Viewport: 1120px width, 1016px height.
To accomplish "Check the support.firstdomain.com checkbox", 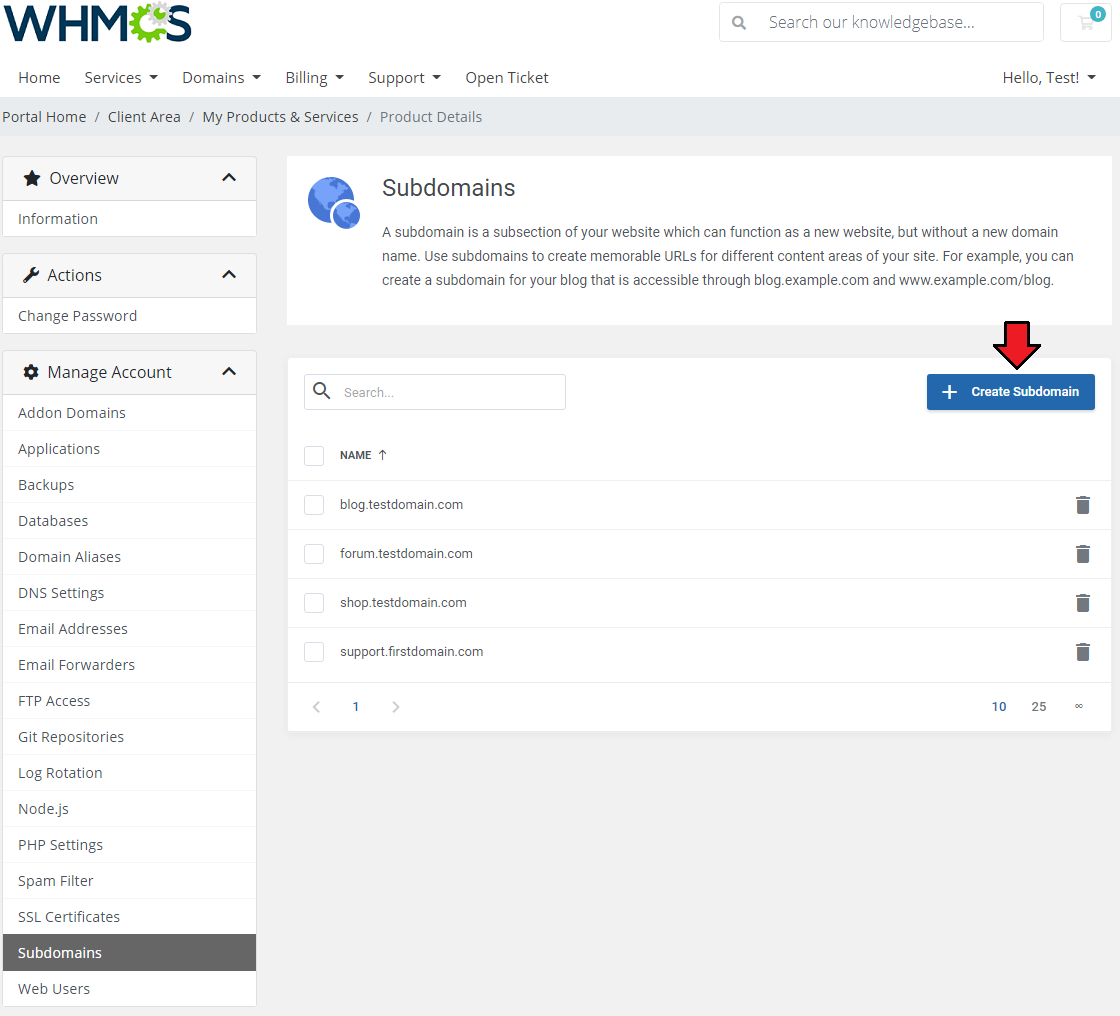I will pos(314,652).
